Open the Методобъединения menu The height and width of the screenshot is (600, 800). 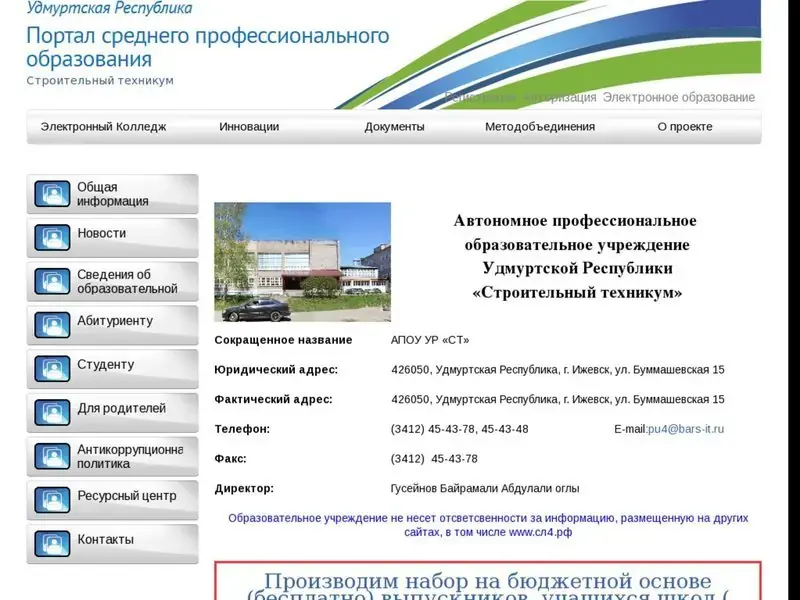pos(540,127)
